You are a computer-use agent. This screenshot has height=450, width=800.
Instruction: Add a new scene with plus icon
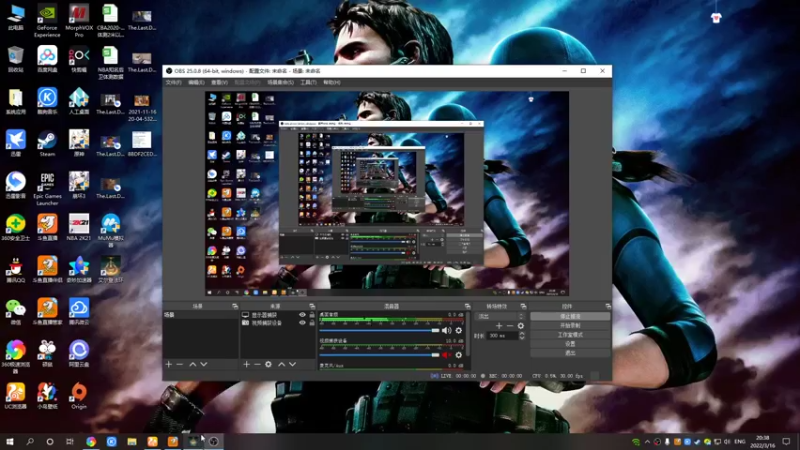point(169,364)
